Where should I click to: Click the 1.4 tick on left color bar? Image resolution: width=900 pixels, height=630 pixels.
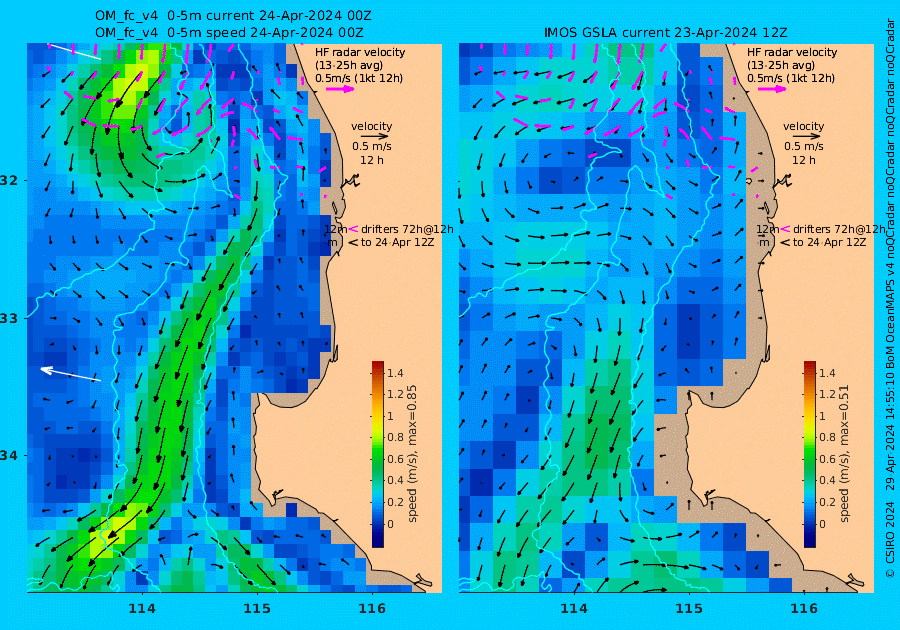tap(395, 373)
